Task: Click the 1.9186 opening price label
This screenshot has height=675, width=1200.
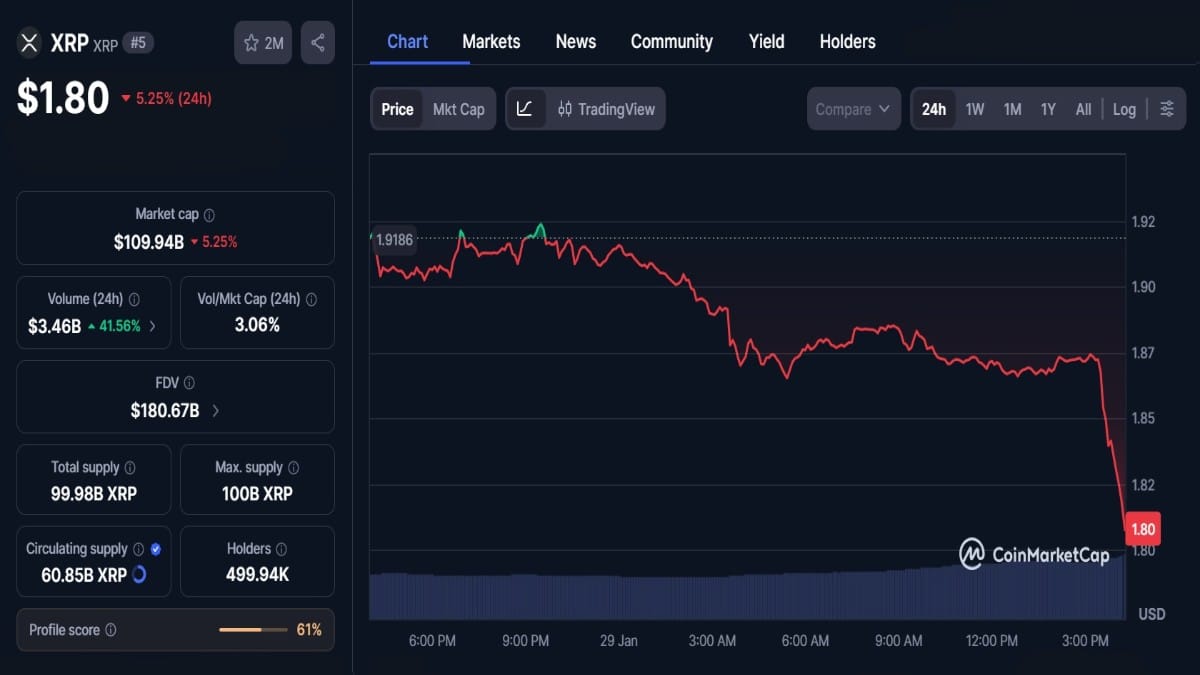Action: coord(393,239)
